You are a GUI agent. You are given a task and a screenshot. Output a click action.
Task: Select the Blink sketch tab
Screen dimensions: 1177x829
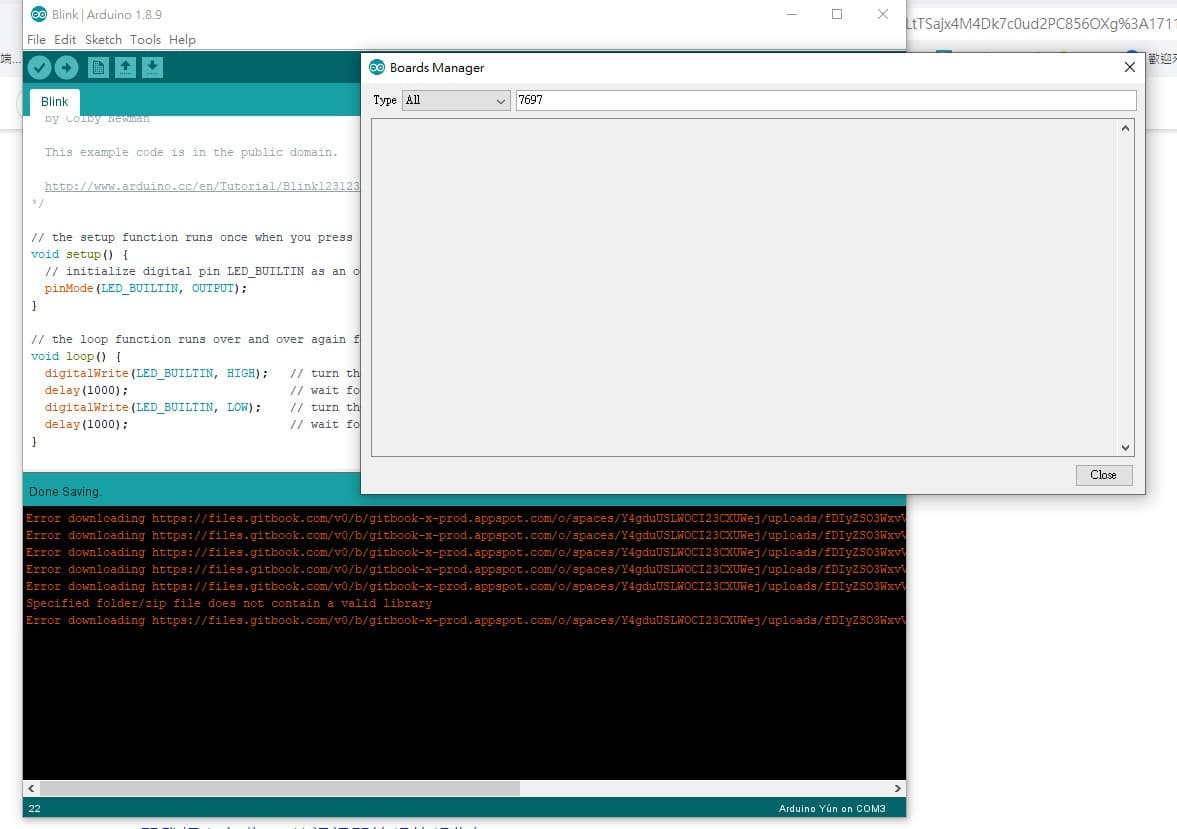(54, 101)
